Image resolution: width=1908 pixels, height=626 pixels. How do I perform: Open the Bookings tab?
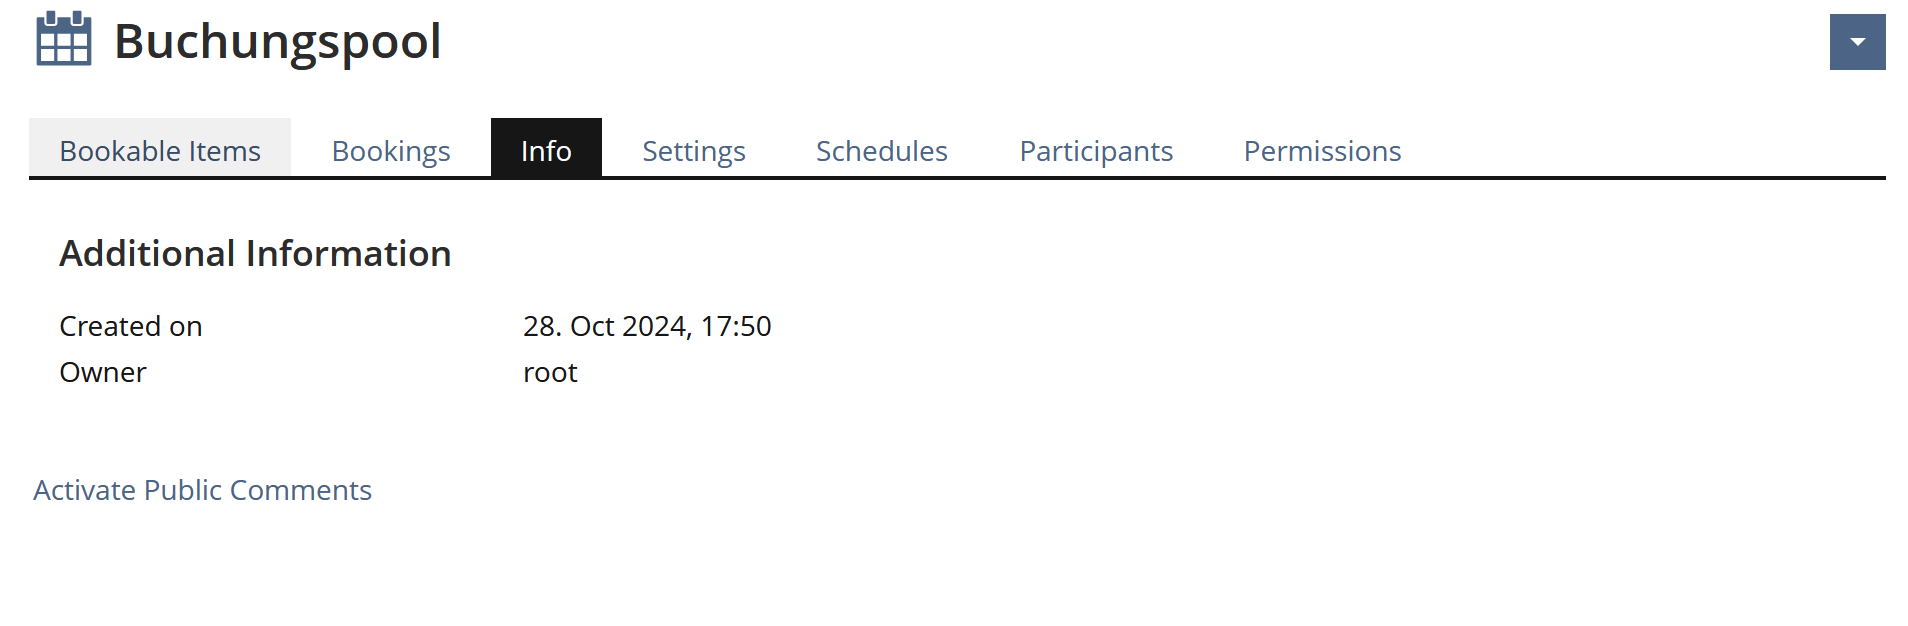click(x=391, y=150)
